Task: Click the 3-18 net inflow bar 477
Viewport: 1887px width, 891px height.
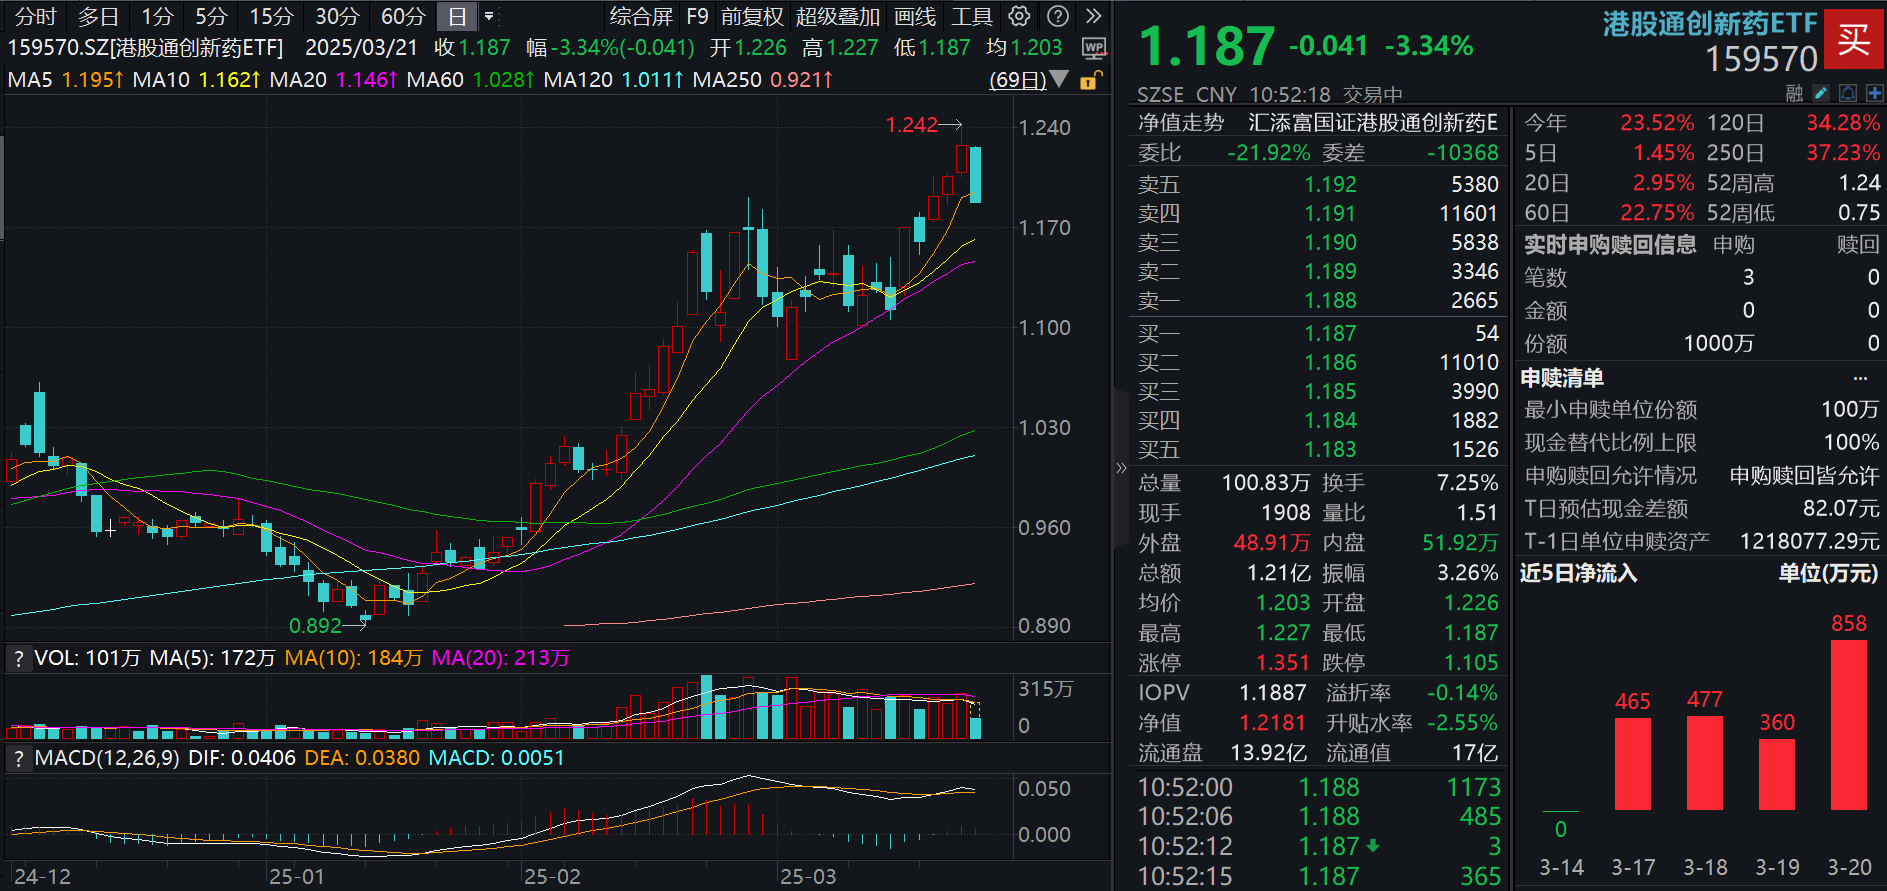Action: 1705,762
